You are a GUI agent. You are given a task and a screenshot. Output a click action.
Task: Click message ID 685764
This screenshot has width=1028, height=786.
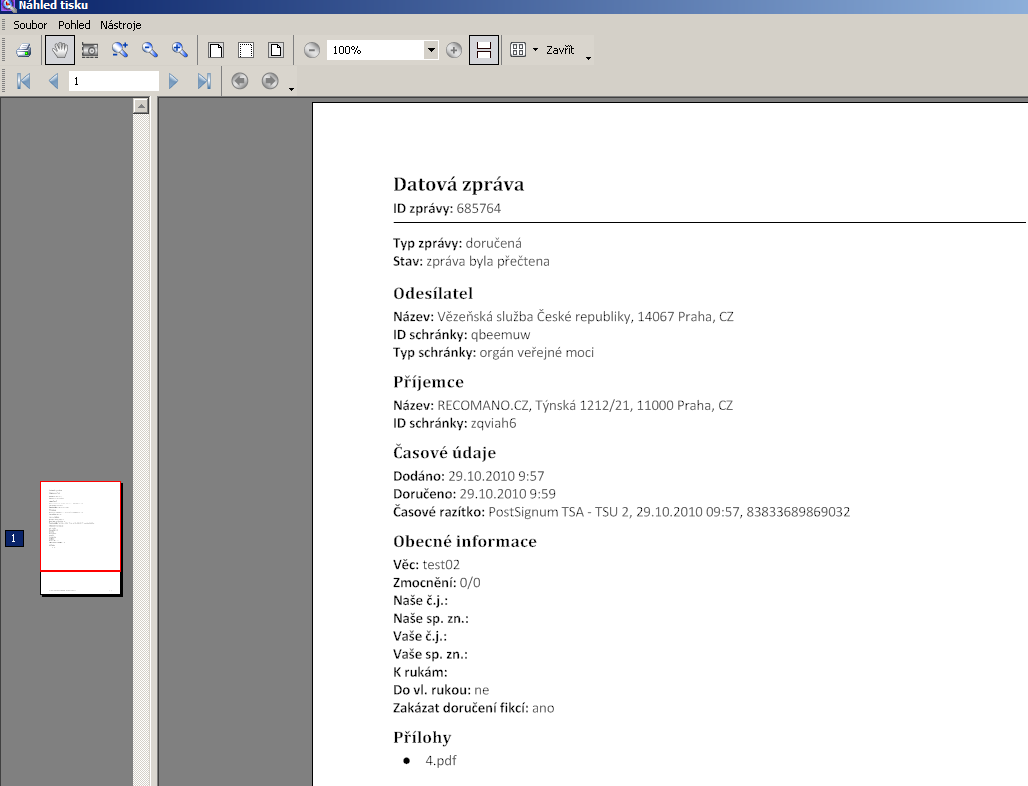tap(479, 208)
